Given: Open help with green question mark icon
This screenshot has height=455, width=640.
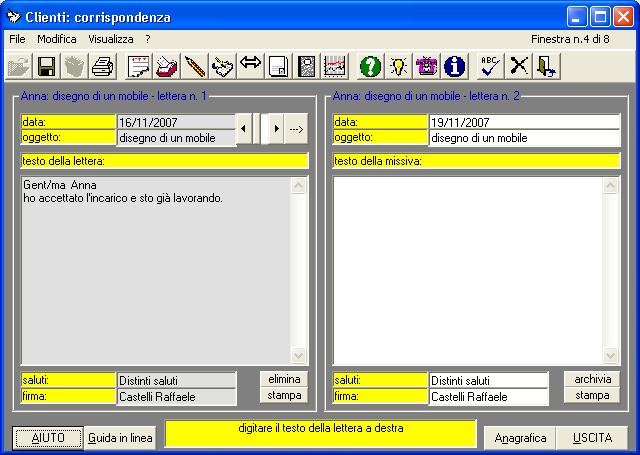Looking at the screenshot, I should point(370,66).
